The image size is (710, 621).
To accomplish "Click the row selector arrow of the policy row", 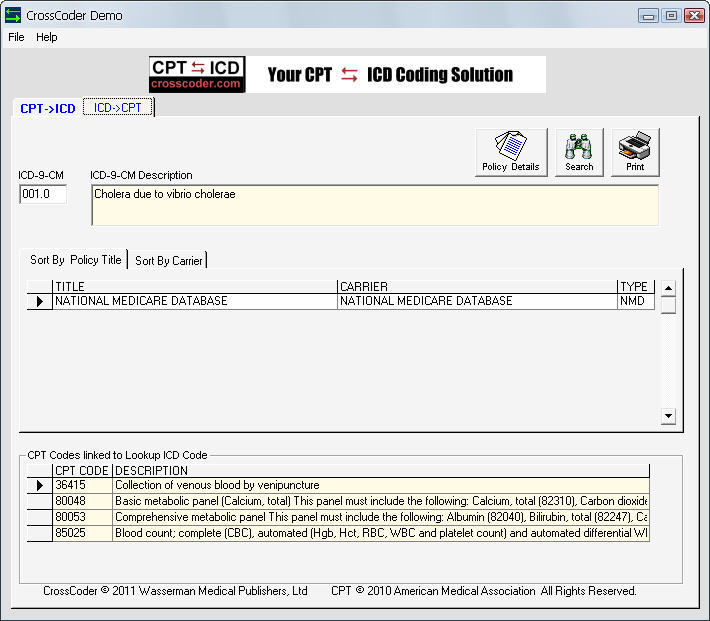I will (x=40, y=301).
